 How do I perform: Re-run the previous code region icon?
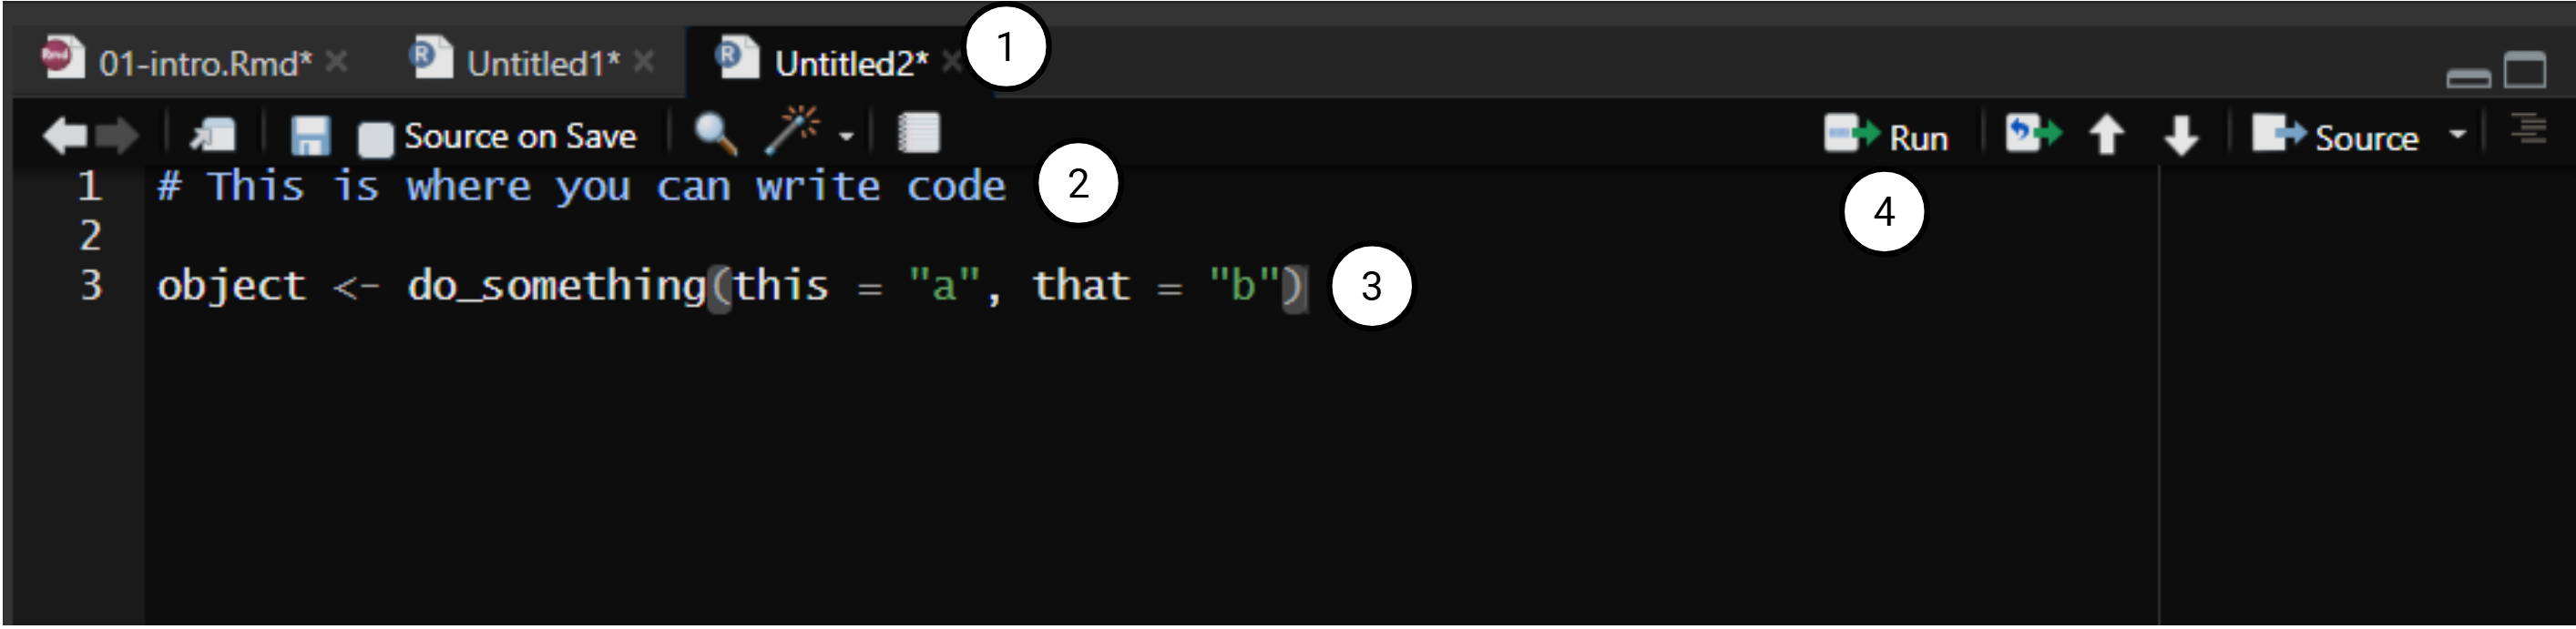point(2033,133)
